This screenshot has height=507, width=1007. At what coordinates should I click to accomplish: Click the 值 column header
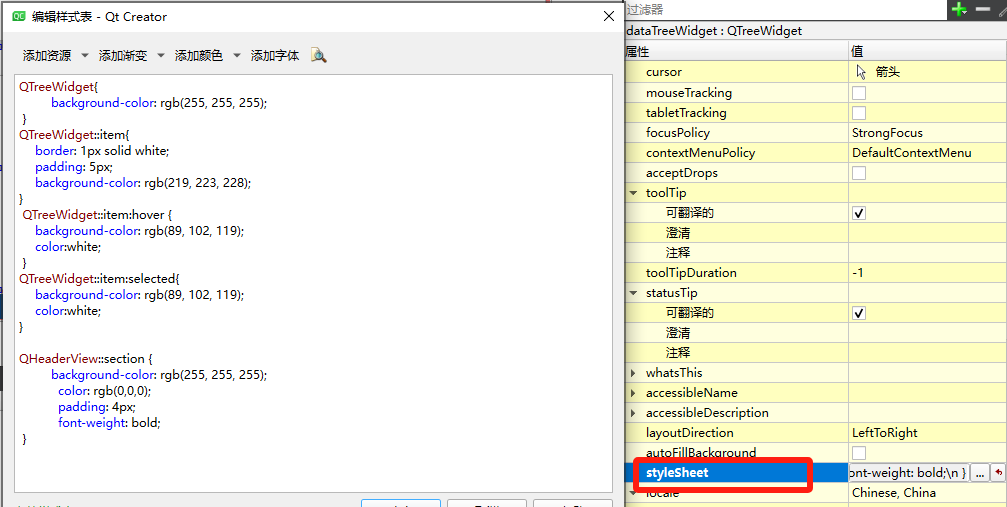[x=927, y=51]
